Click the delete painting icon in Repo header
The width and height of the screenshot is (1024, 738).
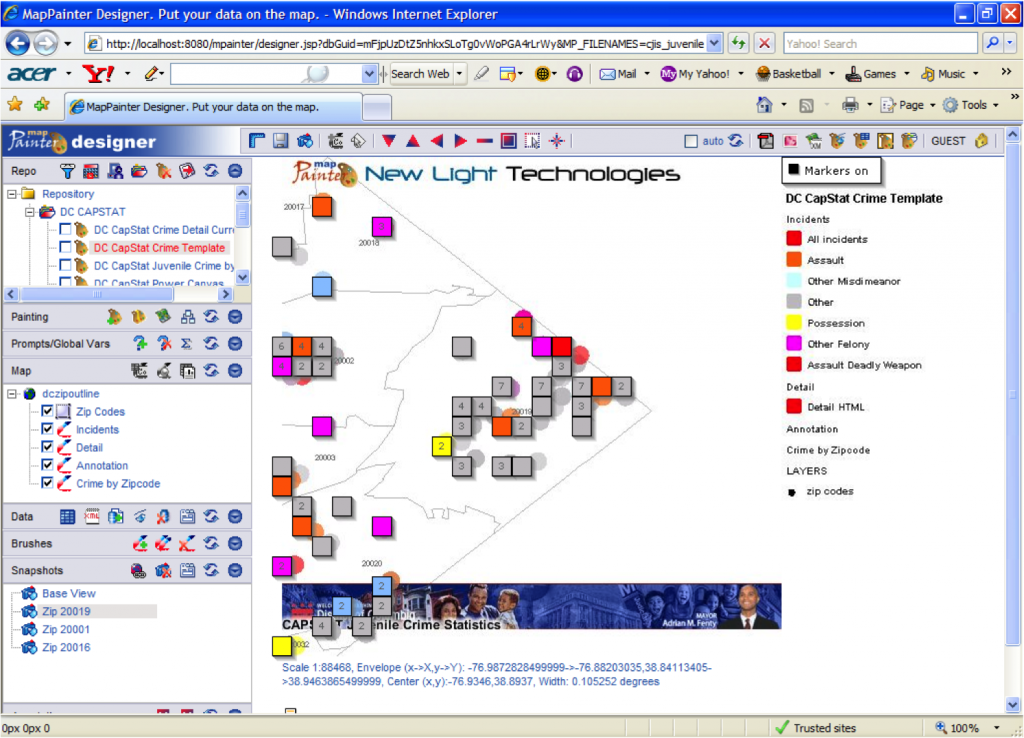coord(163,171)
